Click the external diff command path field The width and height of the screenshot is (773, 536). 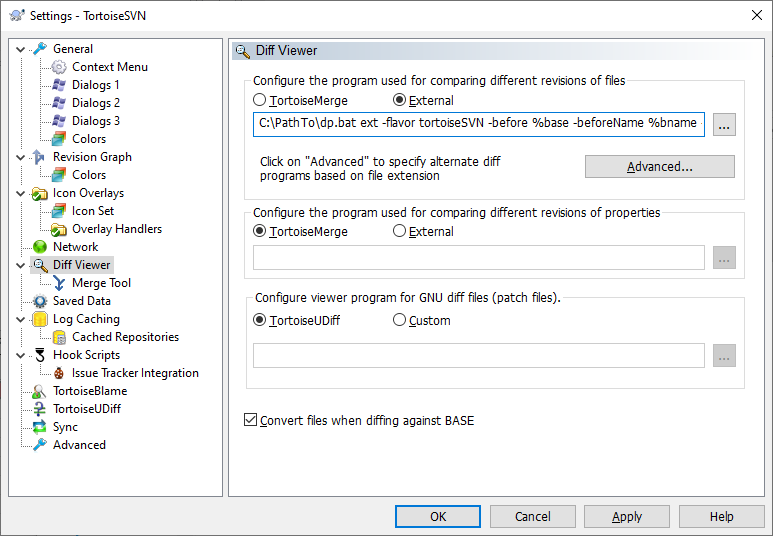(479, 124)
